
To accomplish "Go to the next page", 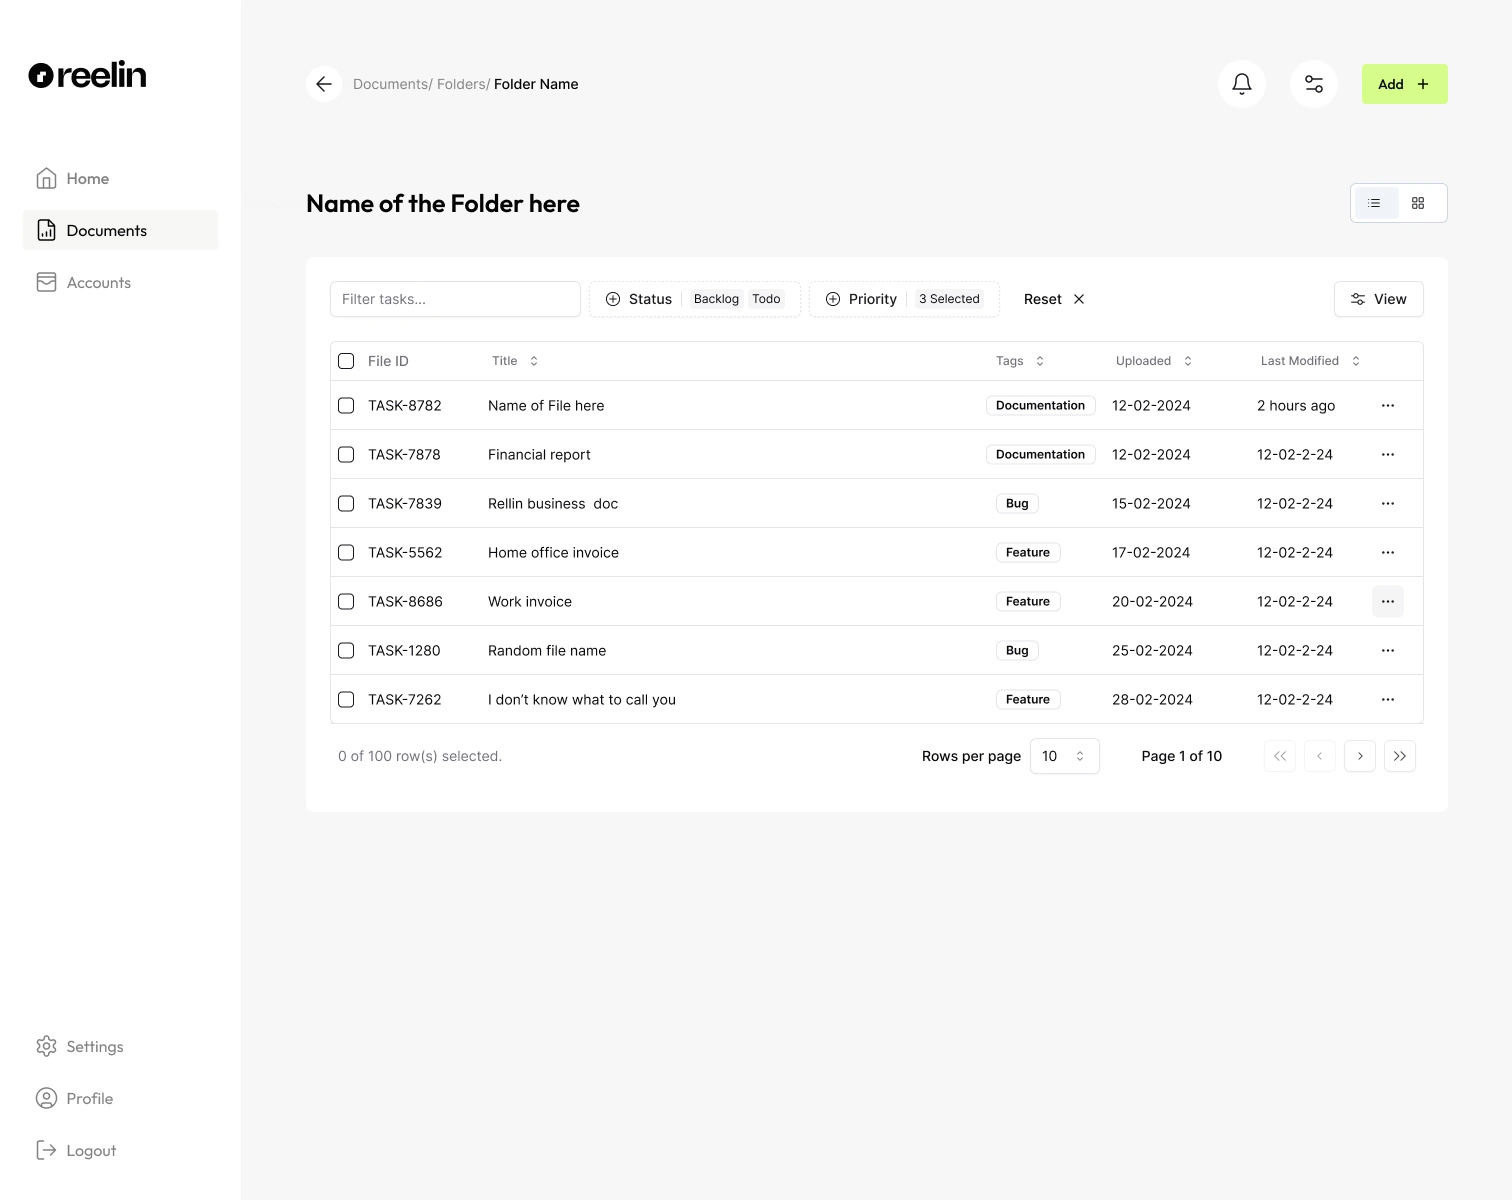I will coord(1360,756).
